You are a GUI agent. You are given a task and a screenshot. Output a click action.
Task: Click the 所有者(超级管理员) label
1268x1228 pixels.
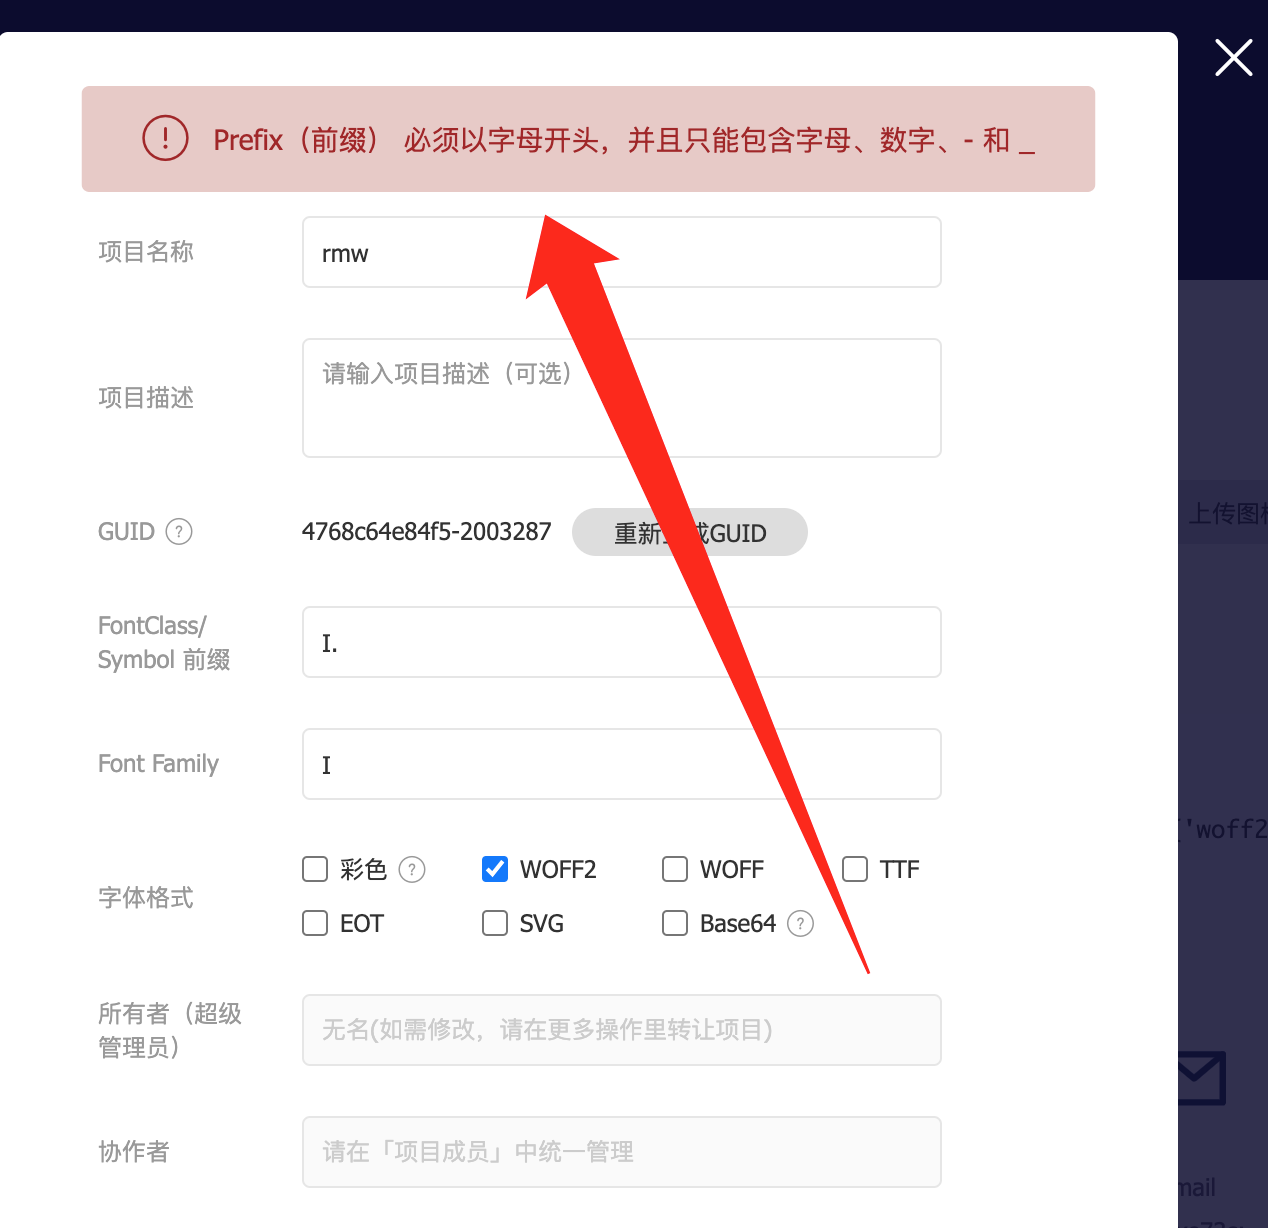coord(170,1030)
